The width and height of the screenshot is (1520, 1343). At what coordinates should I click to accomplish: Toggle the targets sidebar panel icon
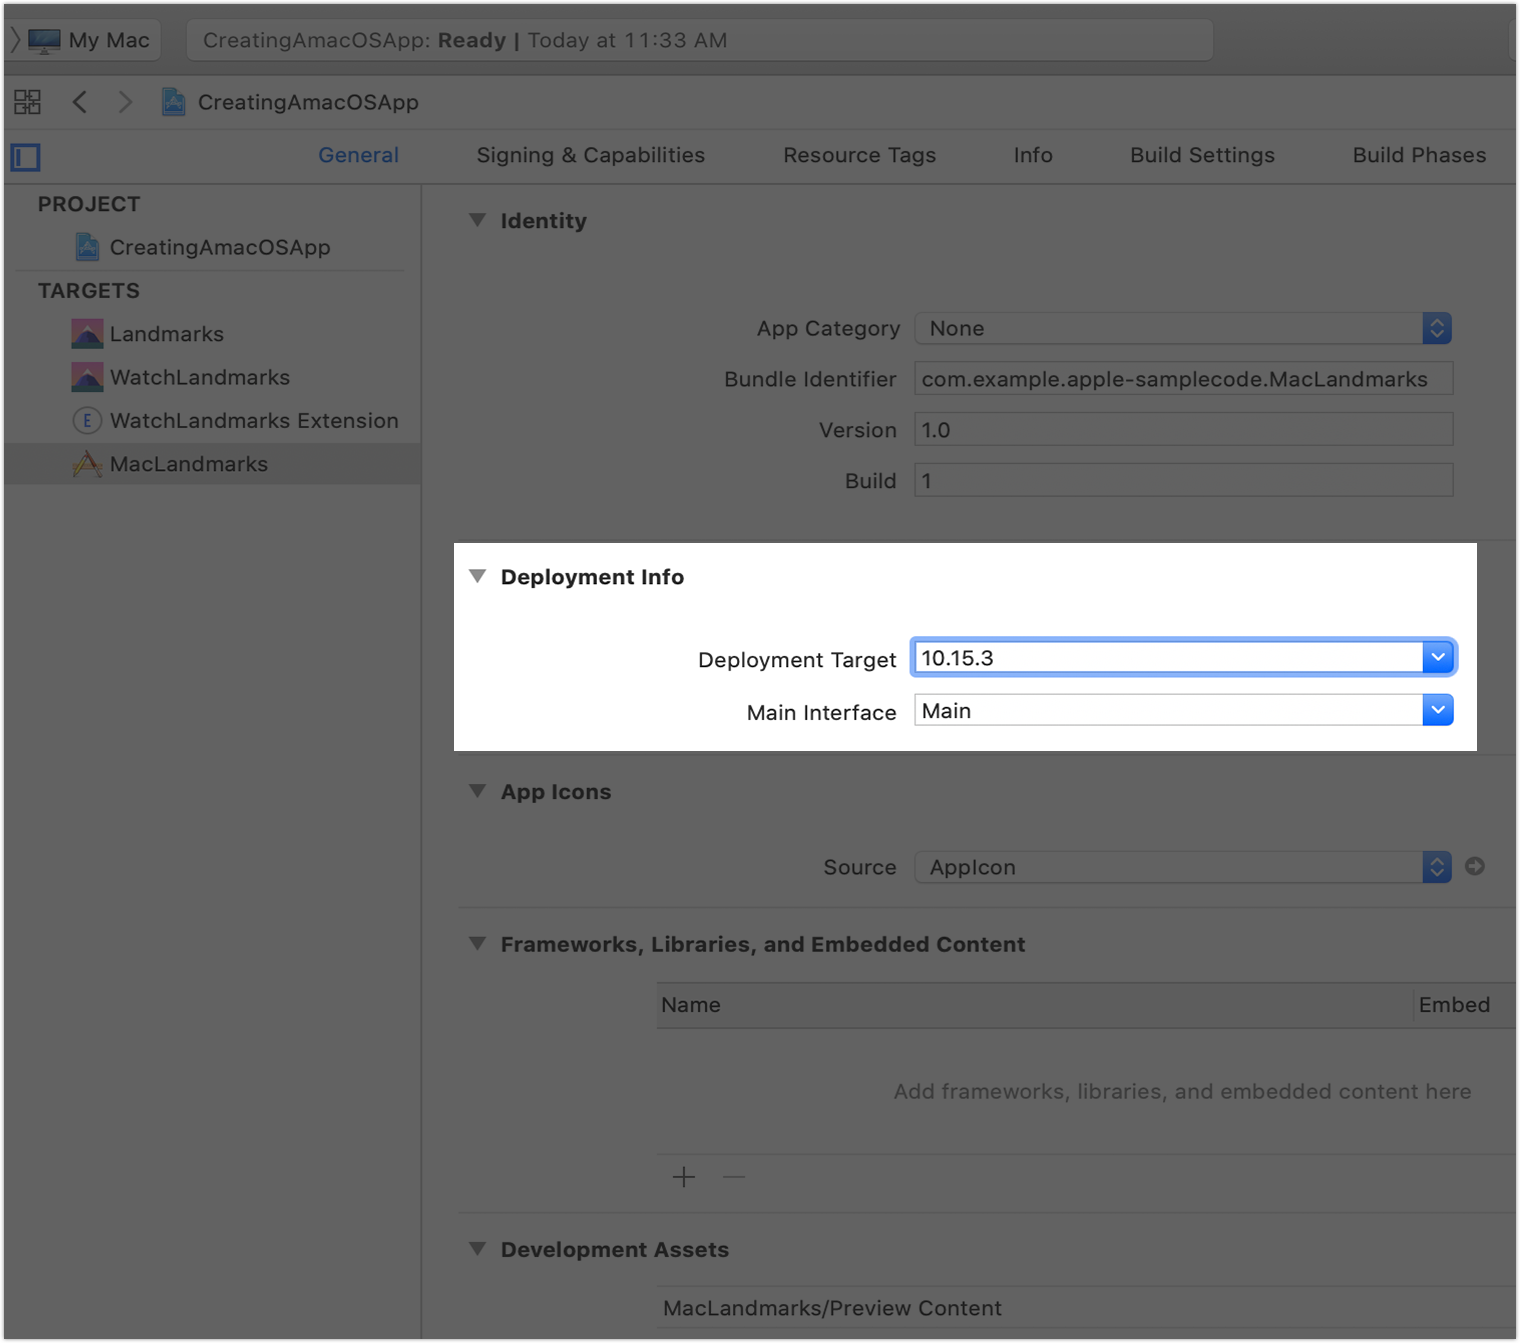pyautogui.click(x=26, y=157)
